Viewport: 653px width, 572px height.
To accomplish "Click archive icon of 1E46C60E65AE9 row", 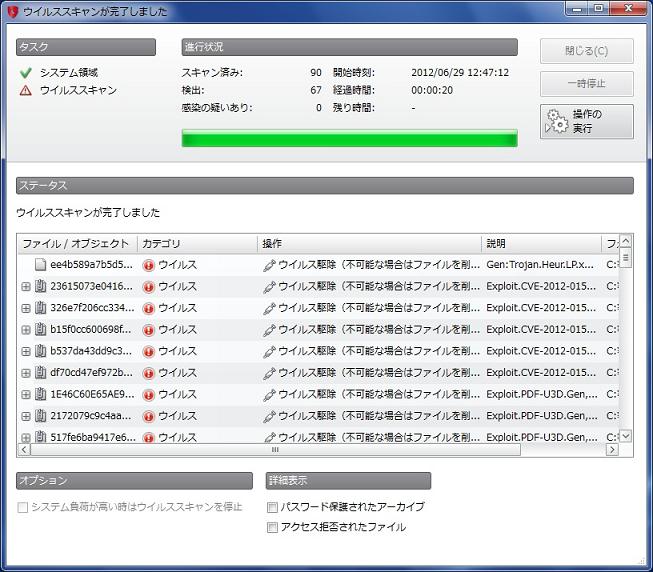I will tap(40, 394).
